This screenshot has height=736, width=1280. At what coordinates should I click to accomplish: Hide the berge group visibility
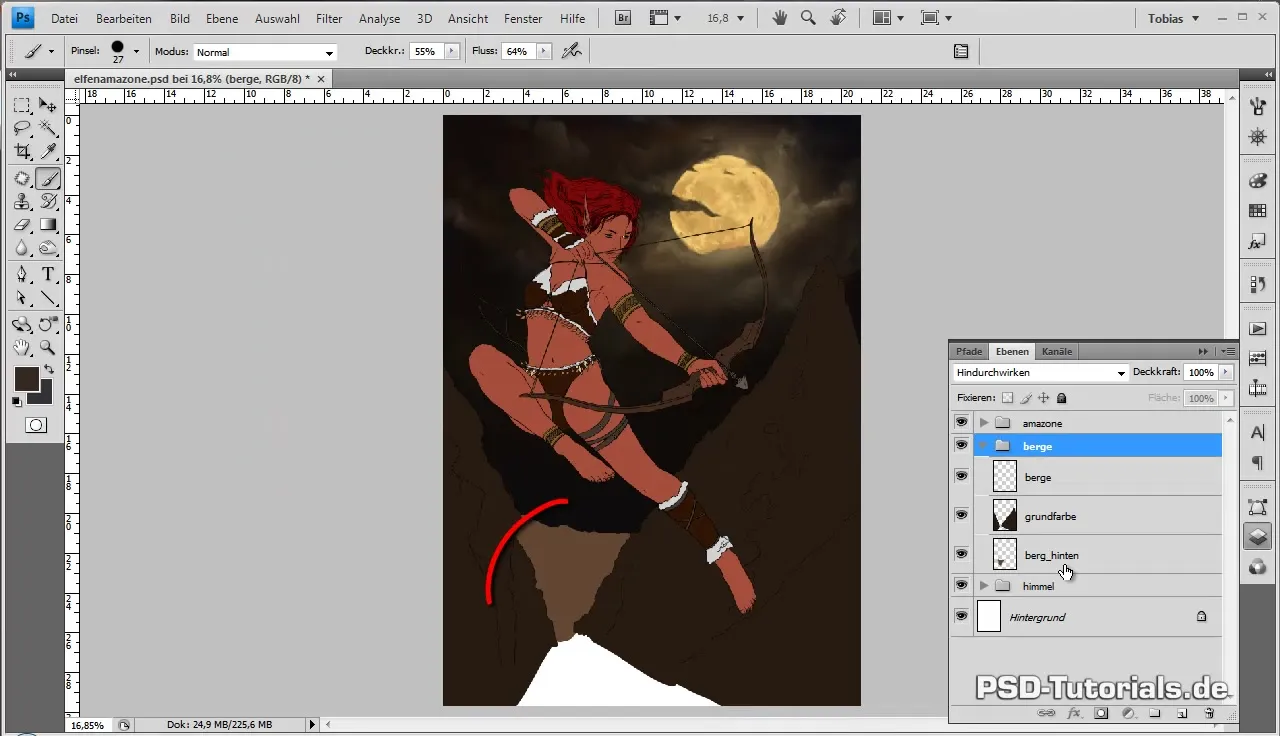tap(961, 445)
